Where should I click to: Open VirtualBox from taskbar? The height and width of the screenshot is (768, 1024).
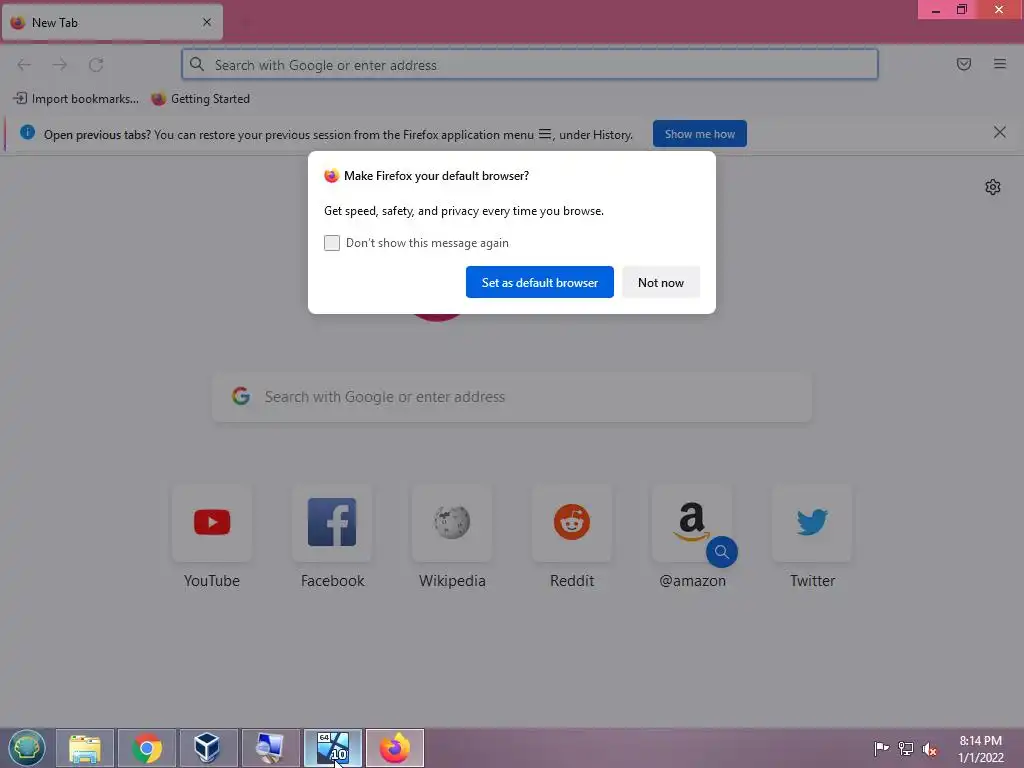point(208,748)
